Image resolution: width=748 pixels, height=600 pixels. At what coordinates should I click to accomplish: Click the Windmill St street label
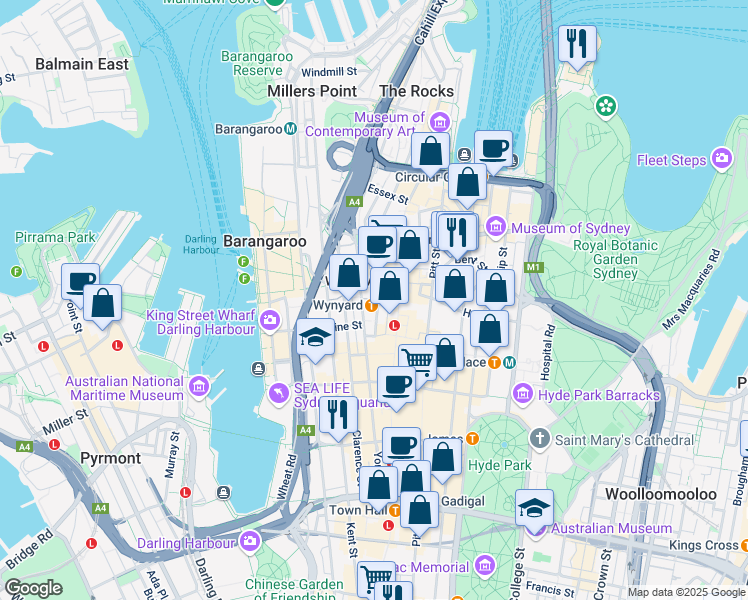click(329, 72)
